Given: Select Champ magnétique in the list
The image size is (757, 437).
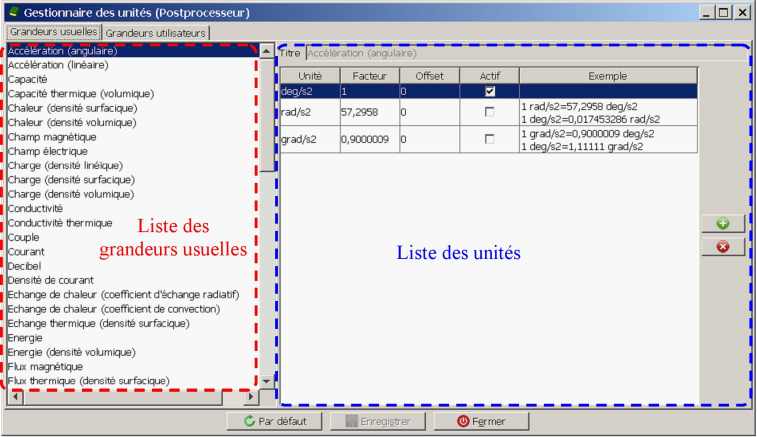Looking at the screenshot, I should tap(52, 137).
